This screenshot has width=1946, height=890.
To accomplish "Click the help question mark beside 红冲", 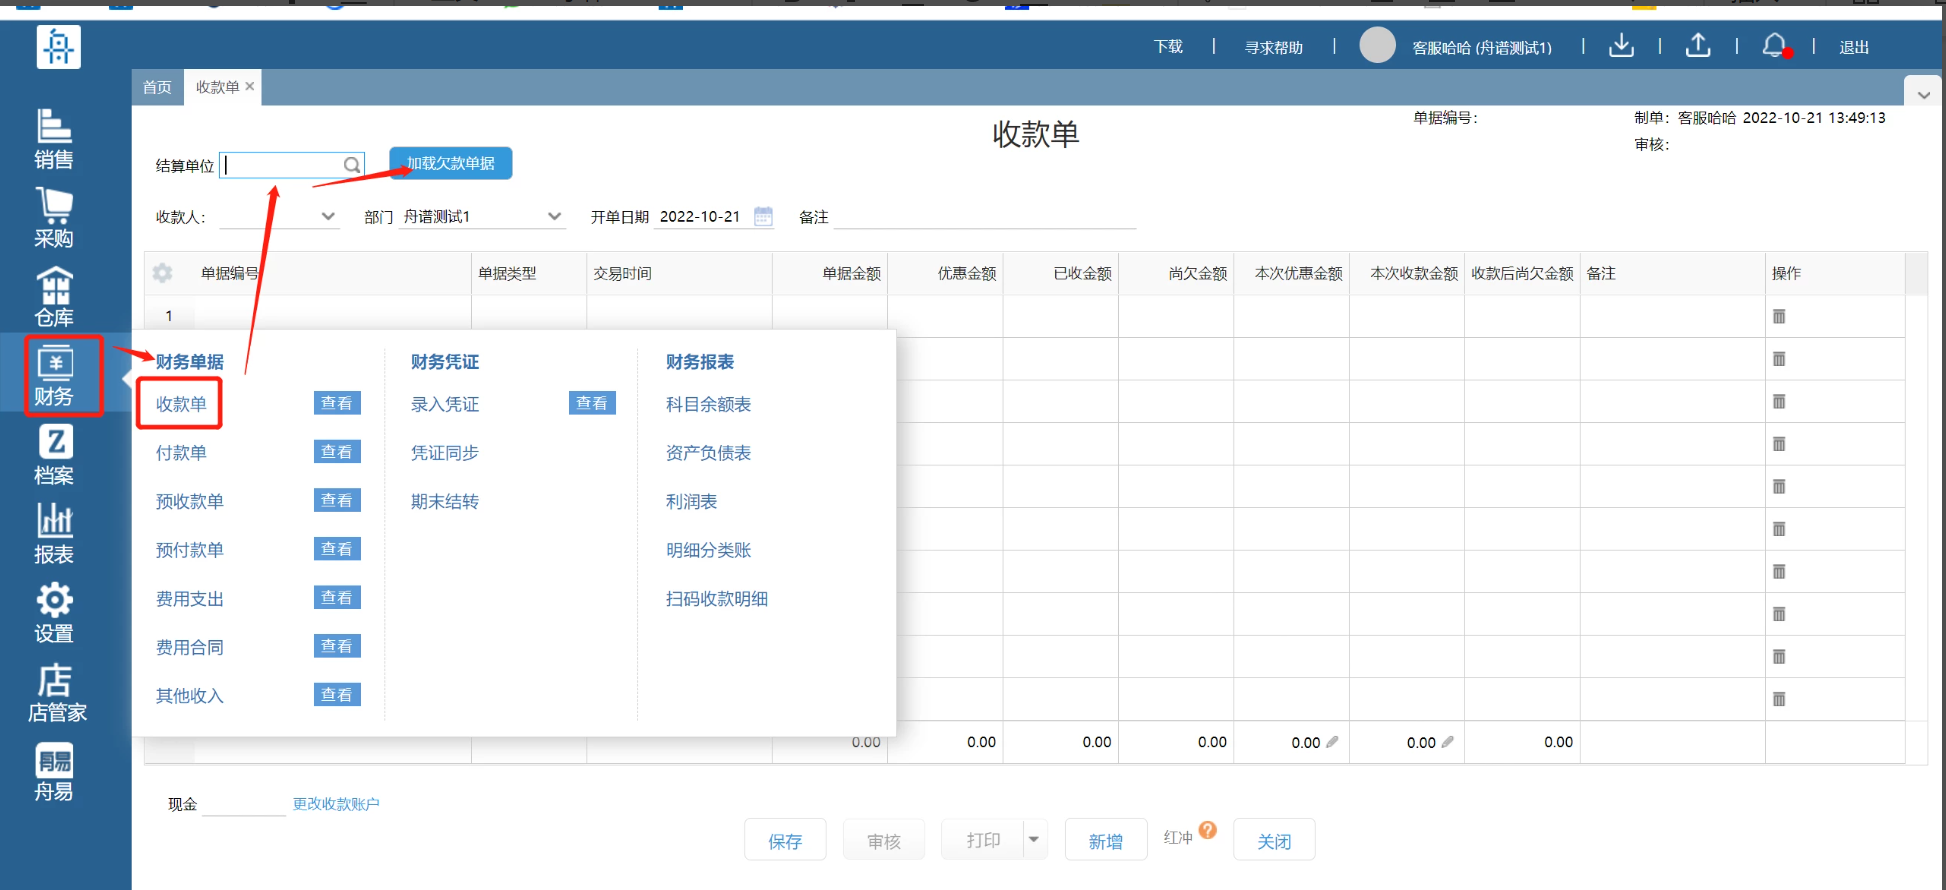I will tap(1208, 830).
